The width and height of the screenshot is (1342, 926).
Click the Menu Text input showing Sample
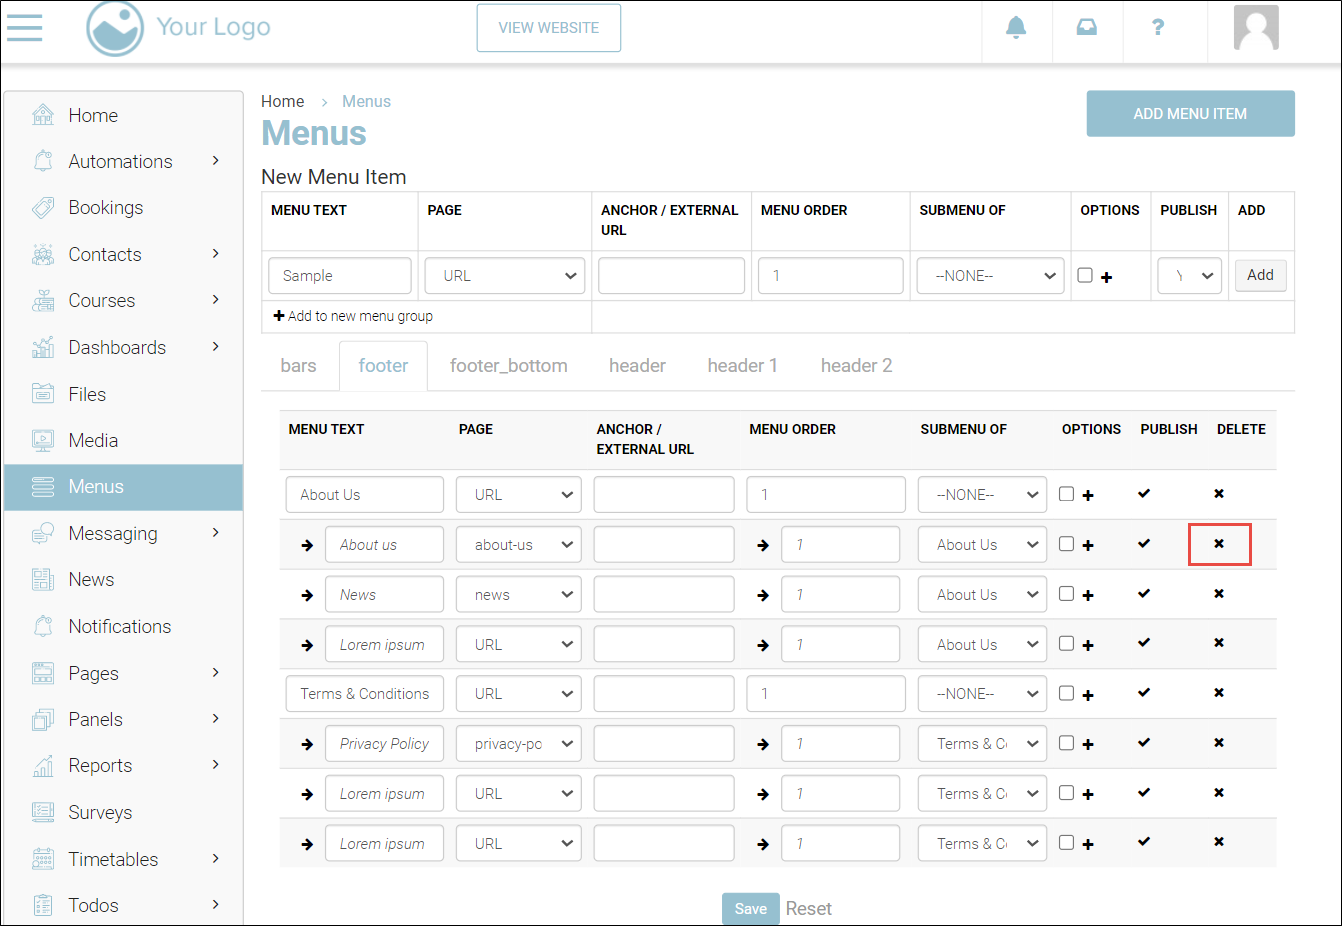[339, 276]
